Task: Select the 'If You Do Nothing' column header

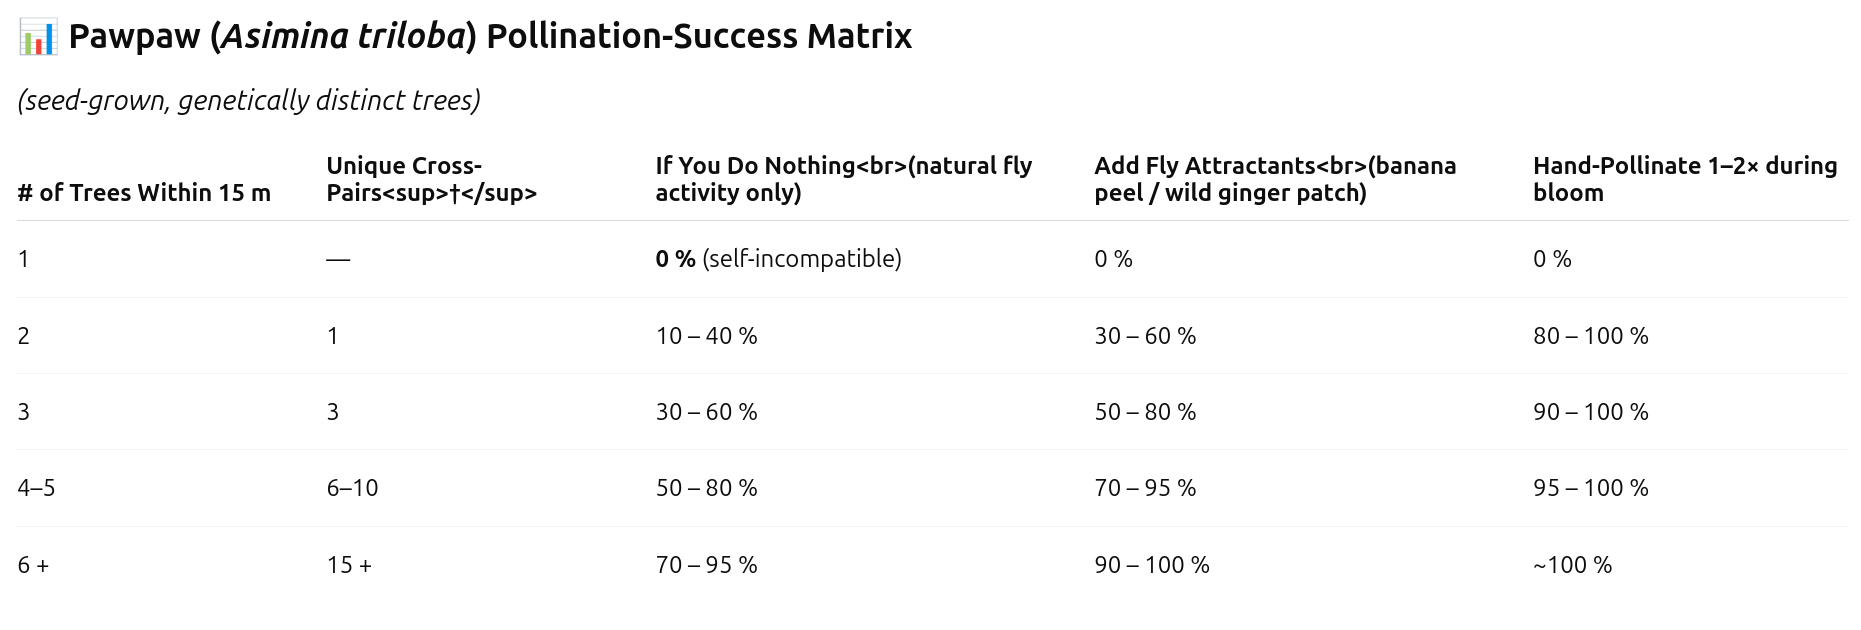Action: click(843, 179)
